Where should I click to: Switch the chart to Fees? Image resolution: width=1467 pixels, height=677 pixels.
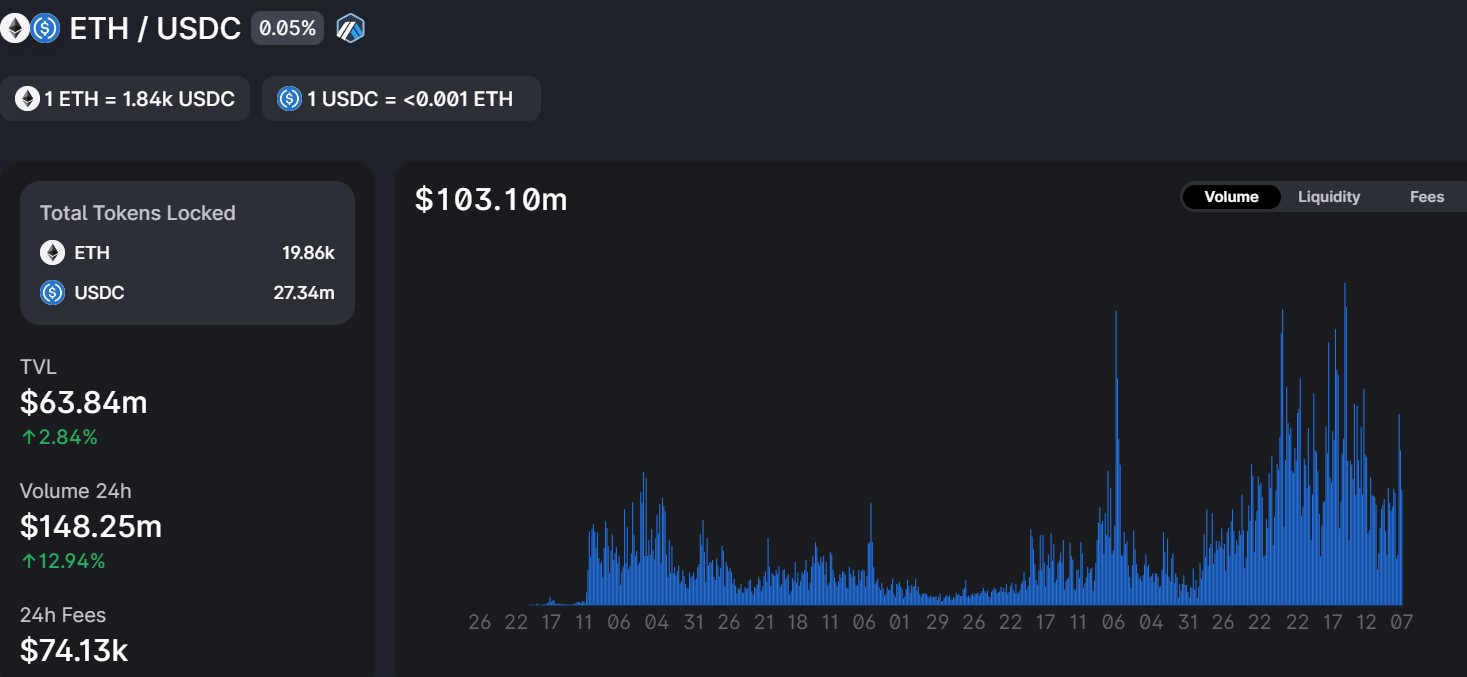click(x=1427, y=197)
